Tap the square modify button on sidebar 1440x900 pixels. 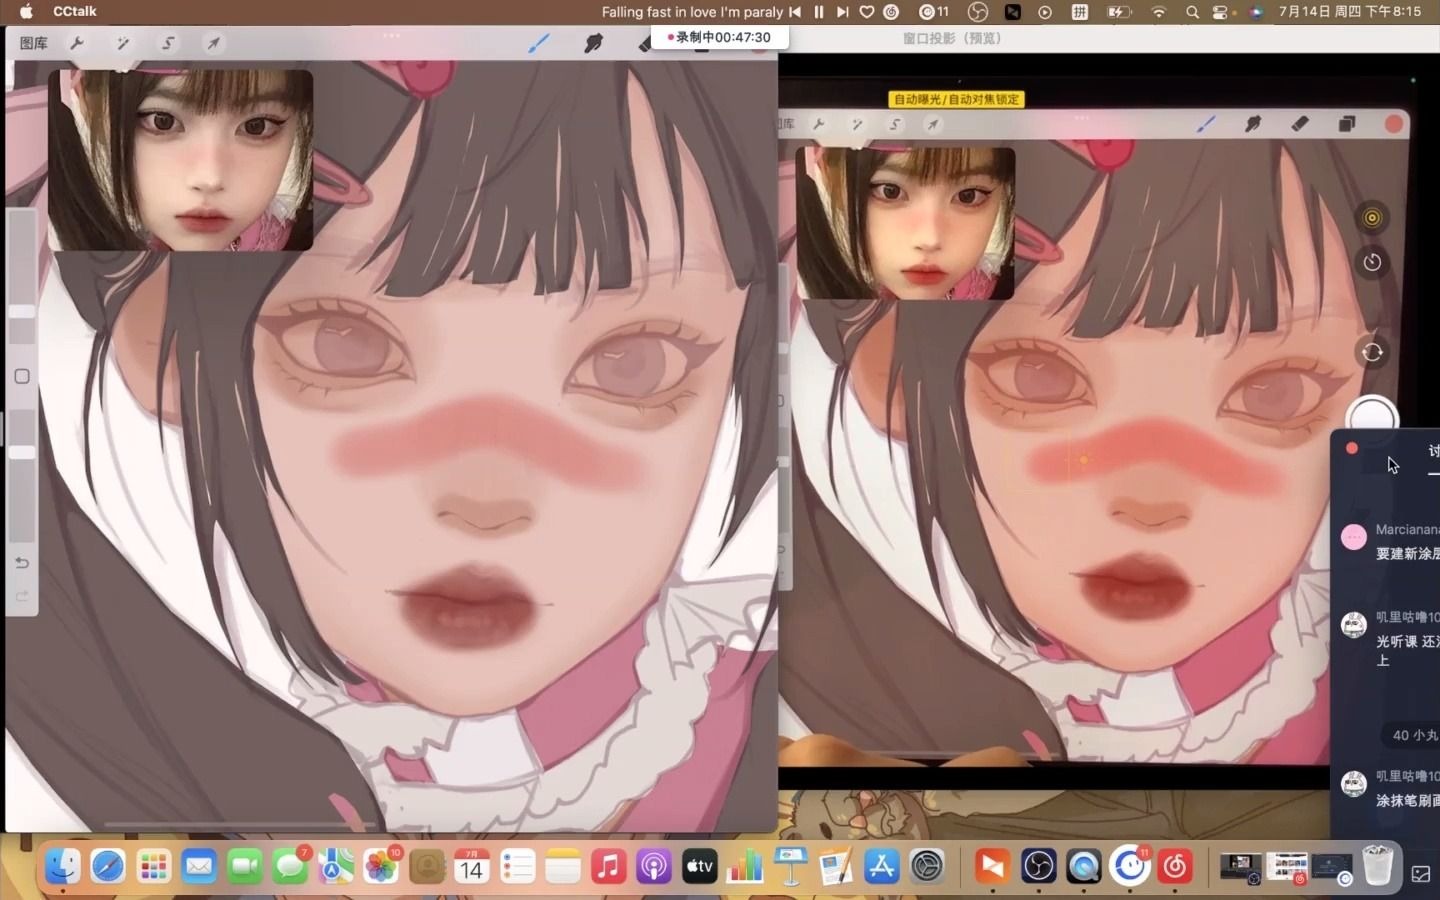click(x=22, y=376)
